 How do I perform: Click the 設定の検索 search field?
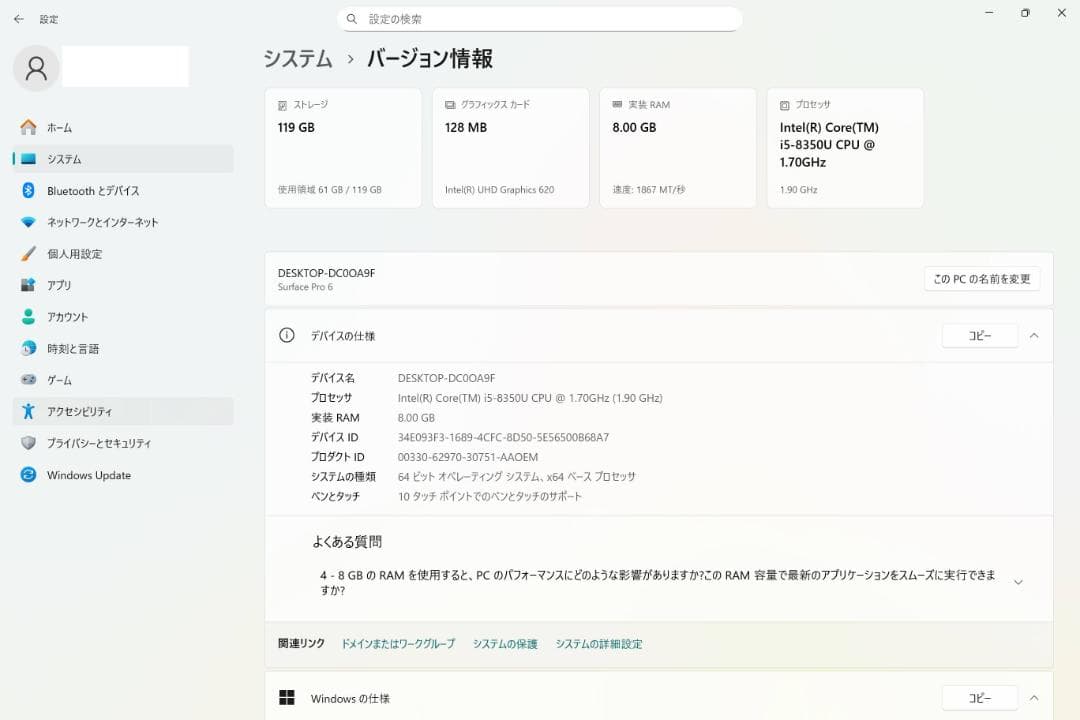(x=541, y=18)
